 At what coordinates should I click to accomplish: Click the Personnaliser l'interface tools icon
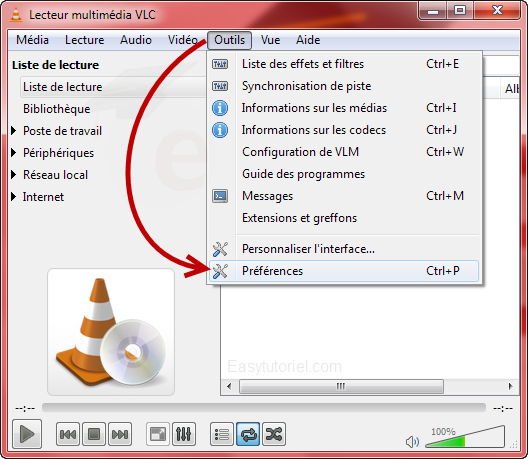220,249
